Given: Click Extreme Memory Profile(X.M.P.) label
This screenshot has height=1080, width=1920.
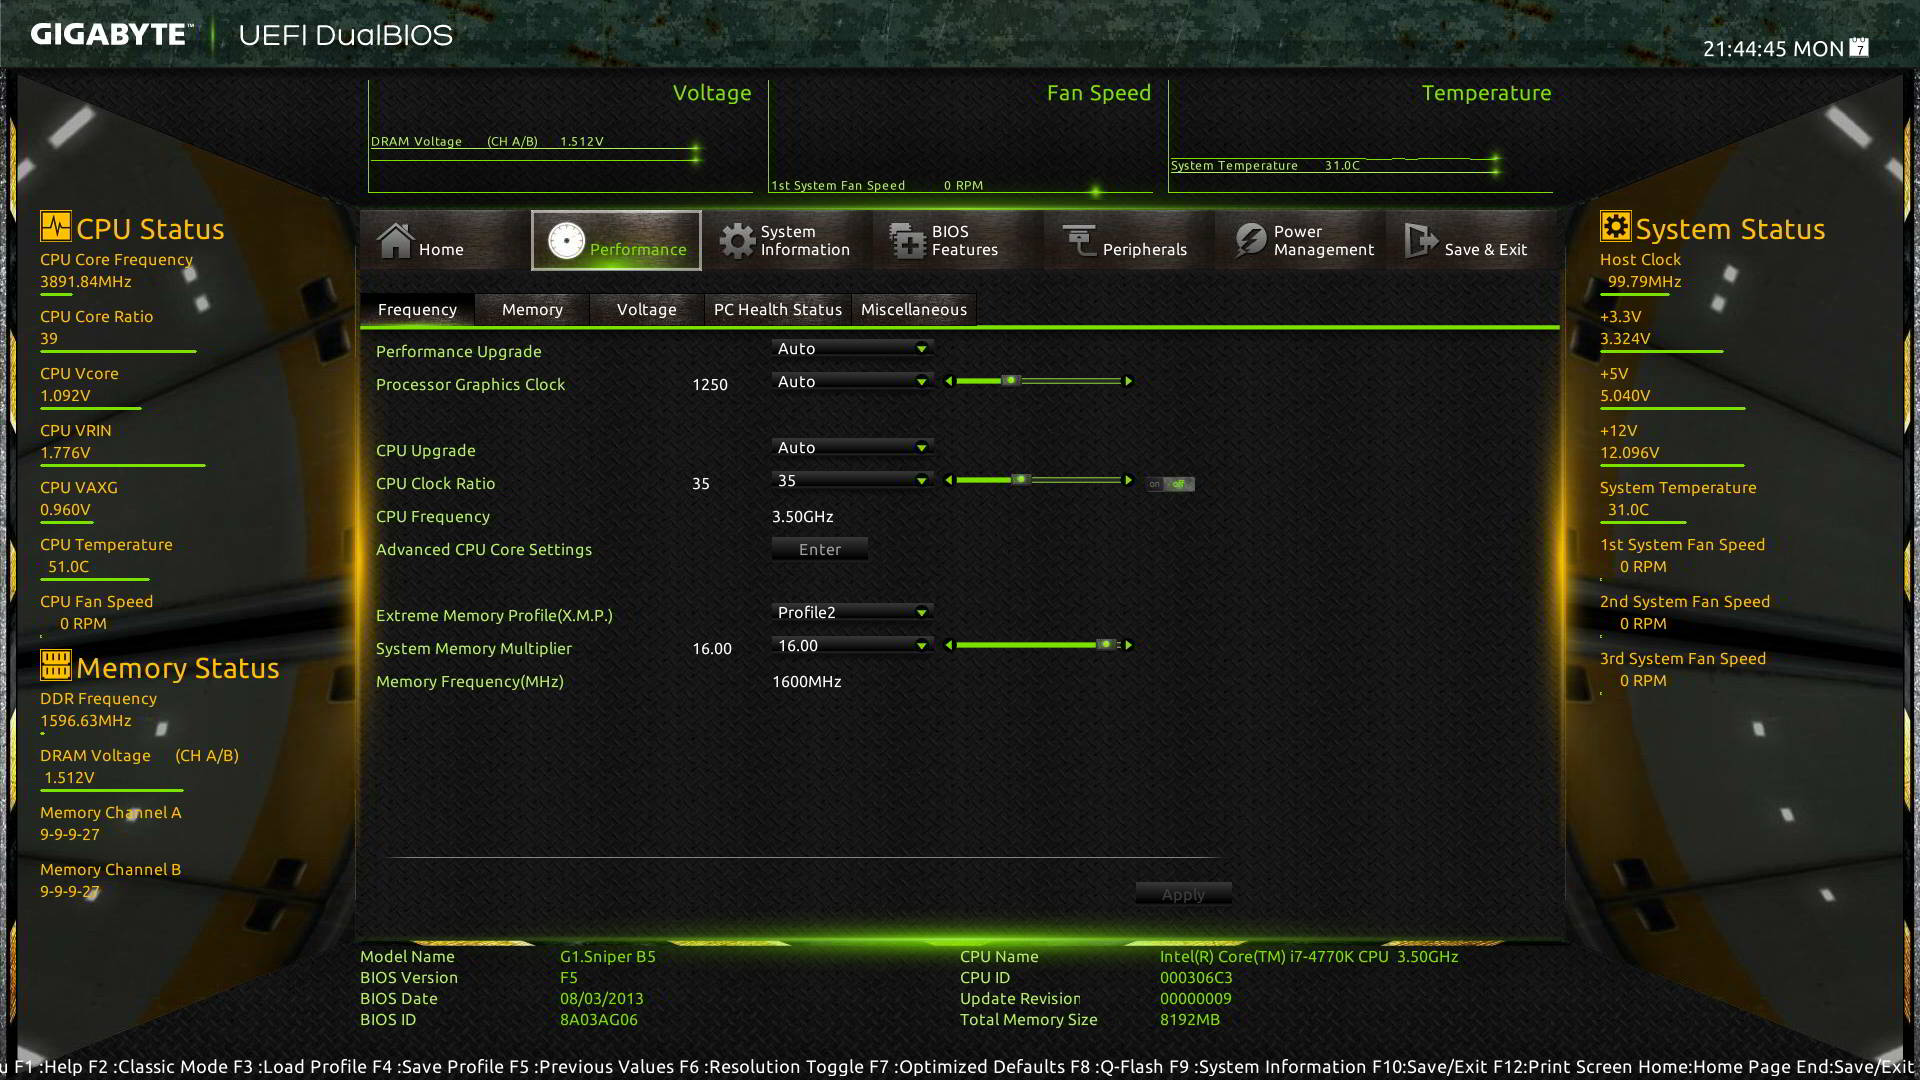Looking at the screenshot, I should click(x=494, y=615).
